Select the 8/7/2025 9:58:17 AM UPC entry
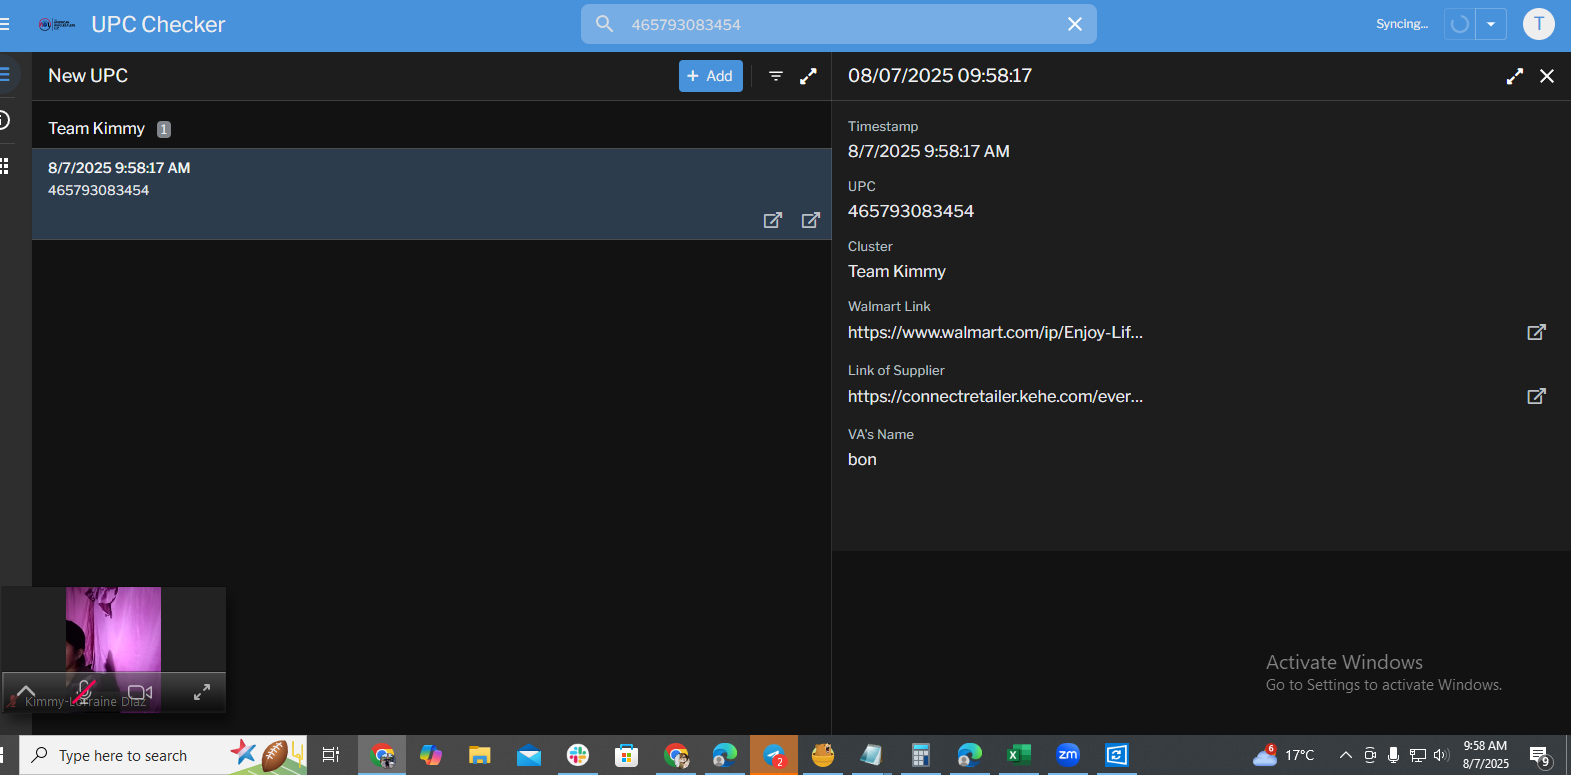The height and width of the screenshot is (775, 1571). tap(432, 194)
